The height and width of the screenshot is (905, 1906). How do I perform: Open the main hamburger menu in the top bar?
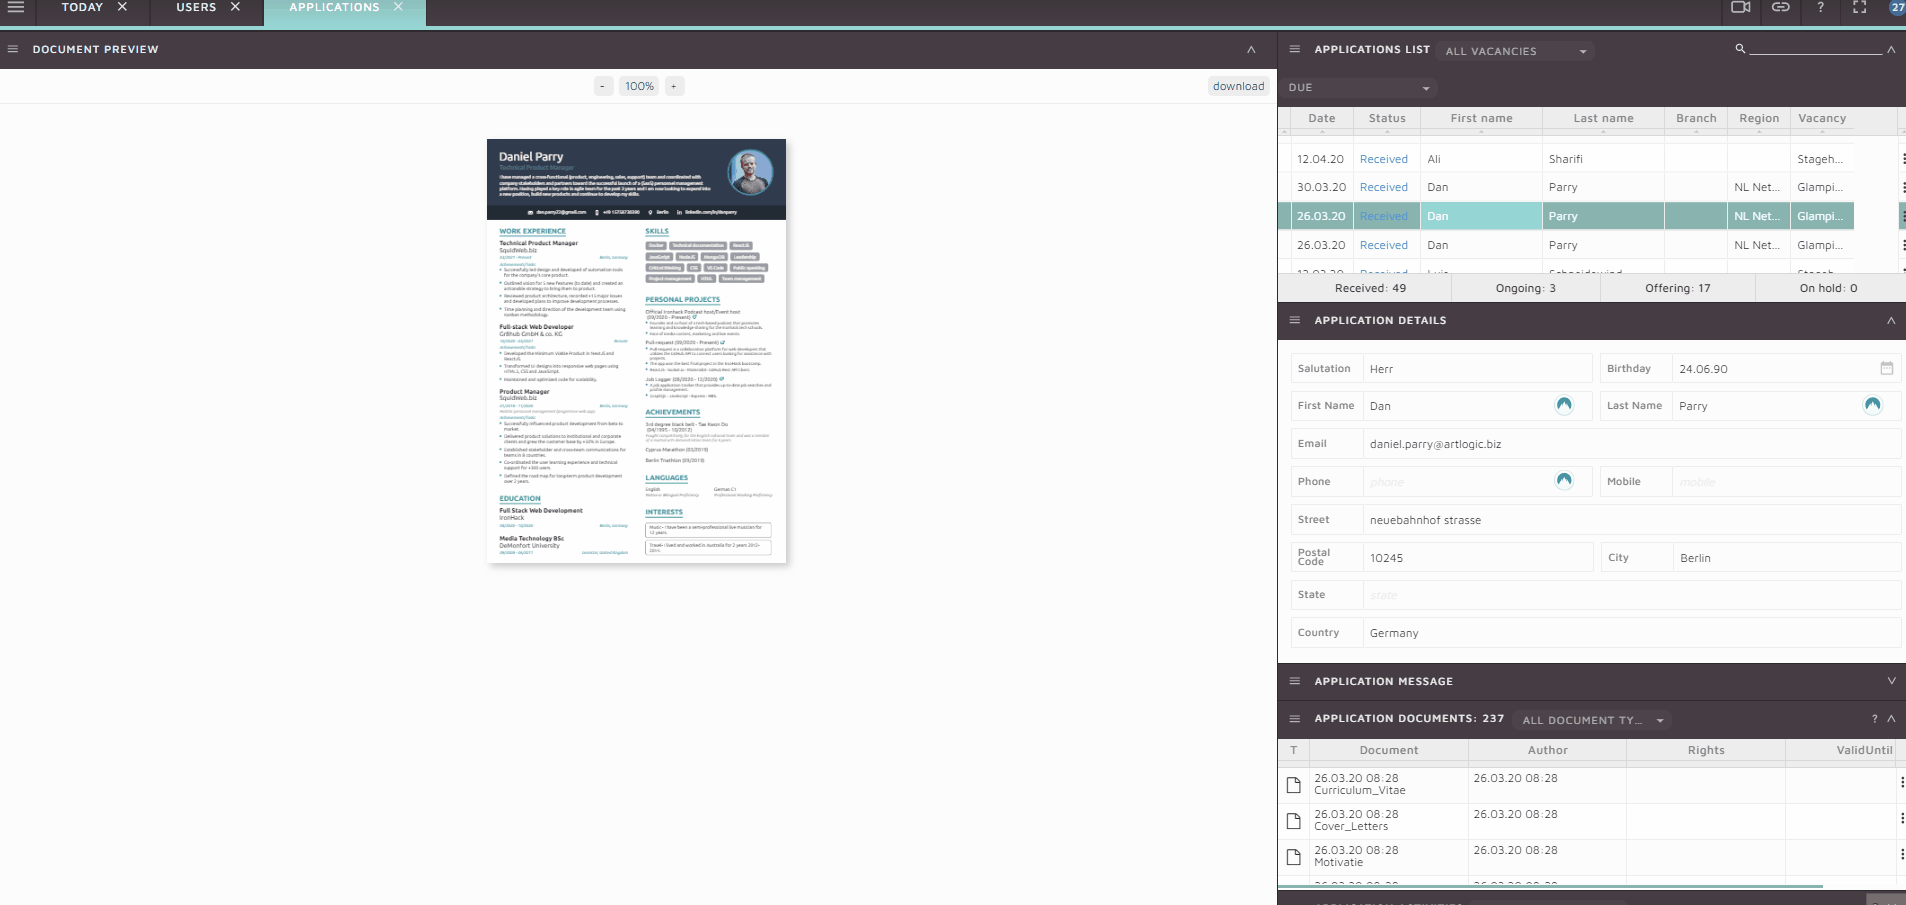(x=16, y=7)
